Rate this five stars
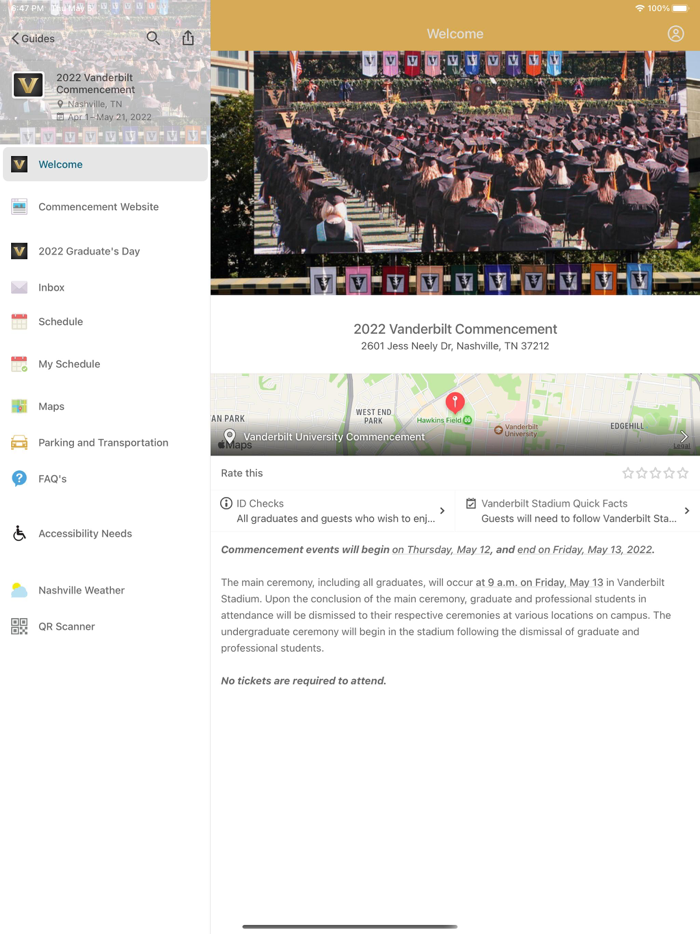The width and height of the screenshot is (700, 934). click(683, 473)
